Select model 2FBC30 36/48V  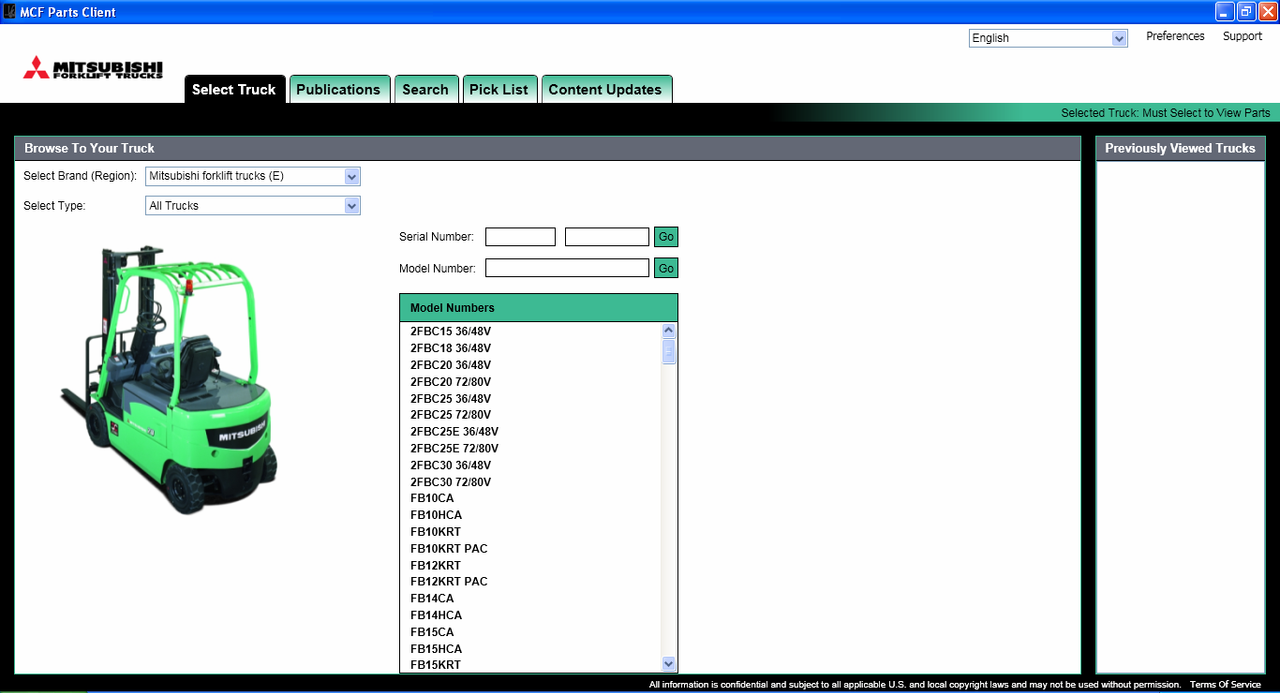pyautogui.click(x=450, y=465)
